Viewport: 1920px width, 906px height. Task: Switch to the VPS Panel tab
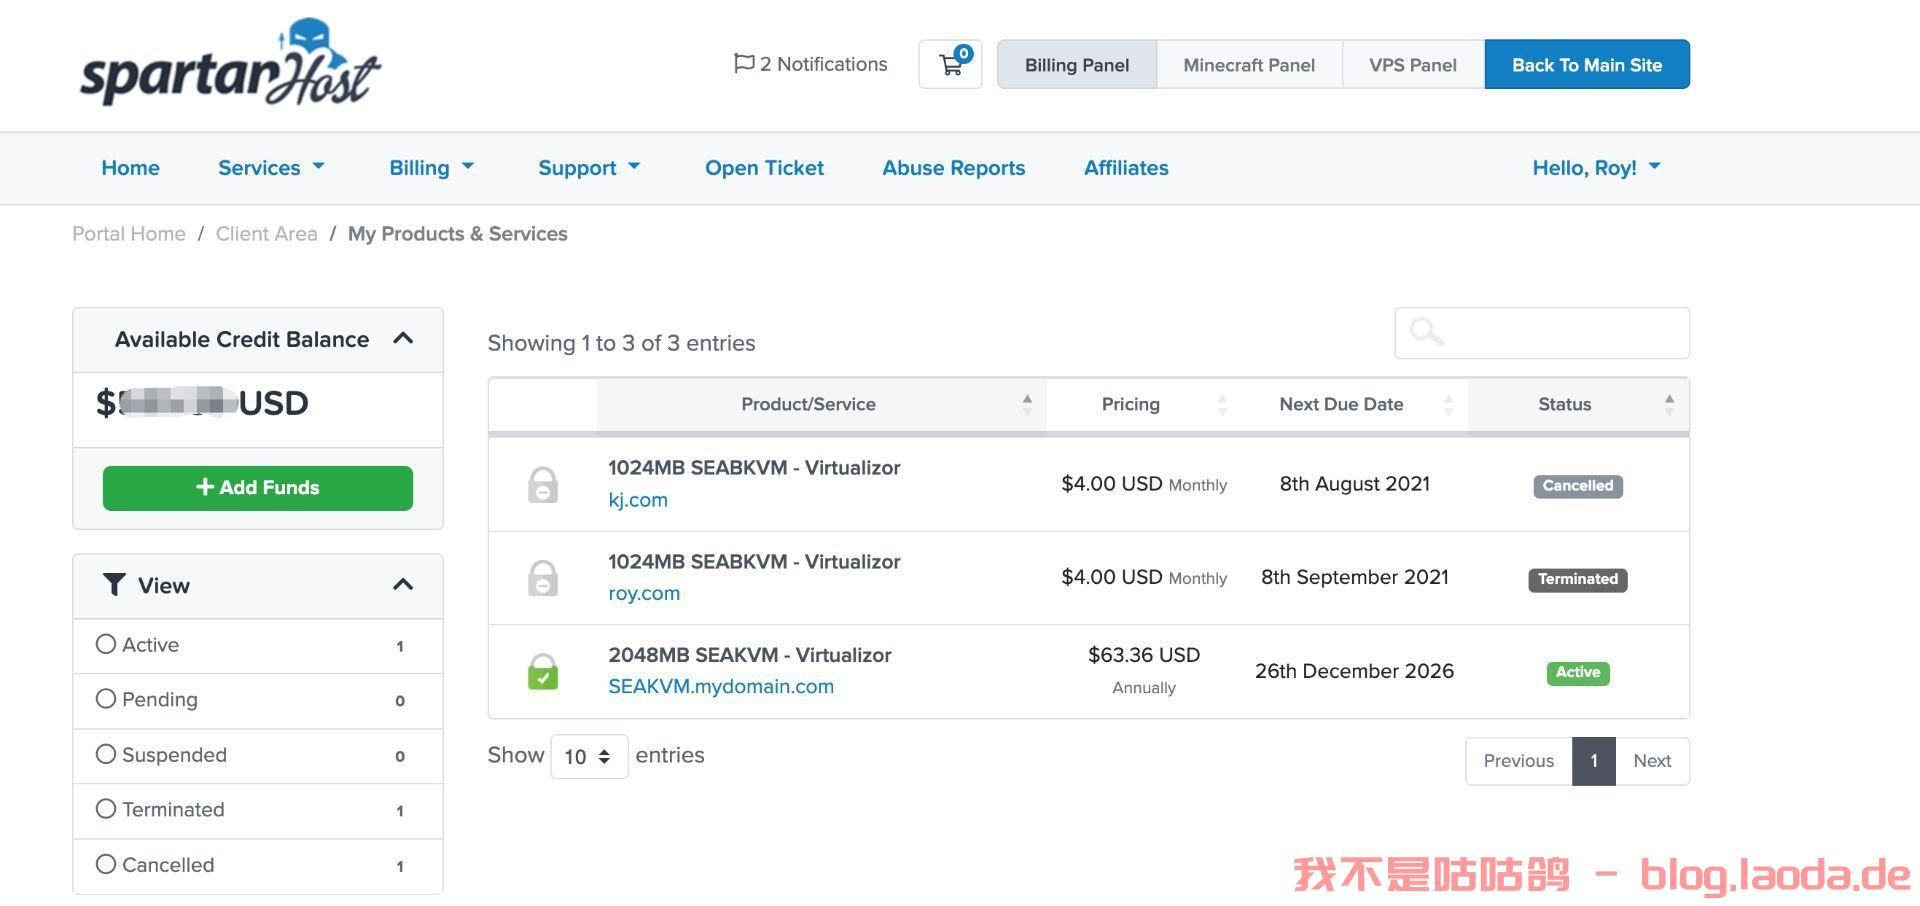1413,65
